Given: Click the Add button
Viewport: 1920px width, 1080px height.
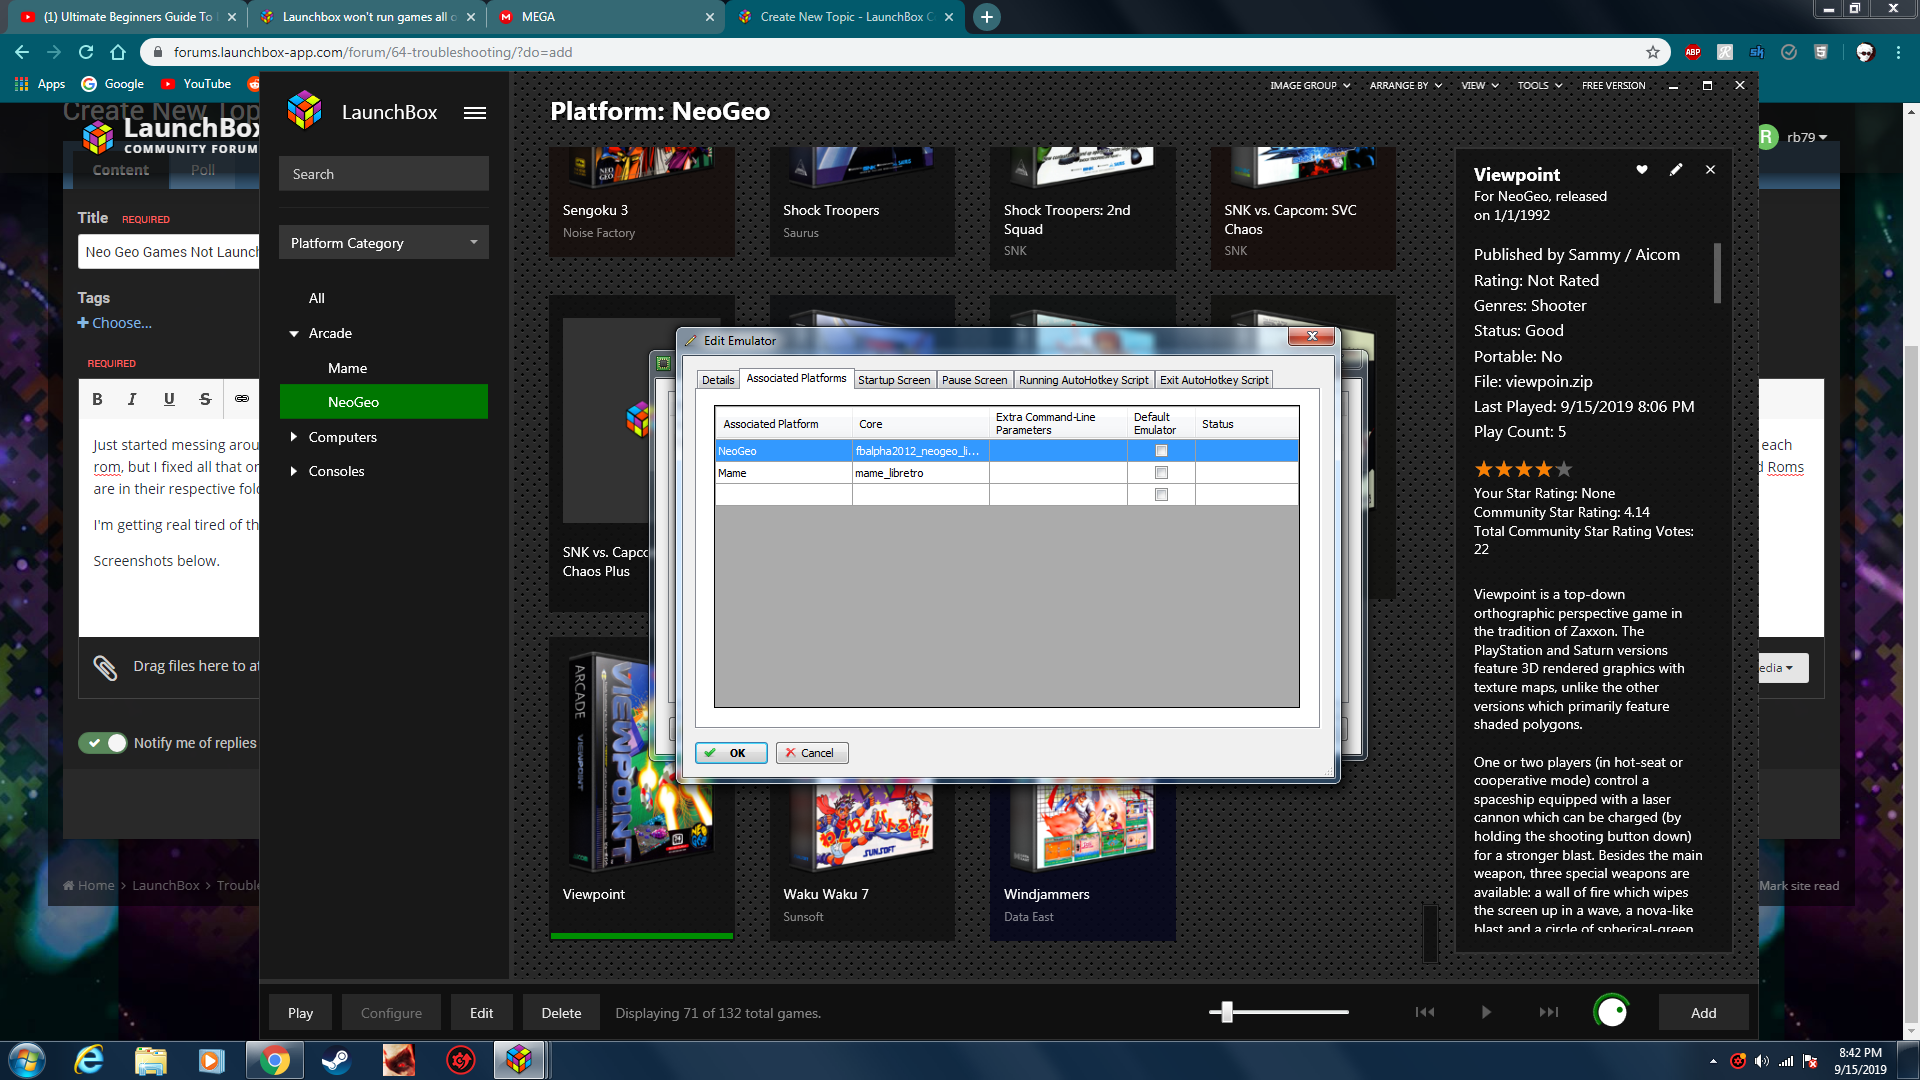Looking at the screenshot, I should tap(1703, 1013).
